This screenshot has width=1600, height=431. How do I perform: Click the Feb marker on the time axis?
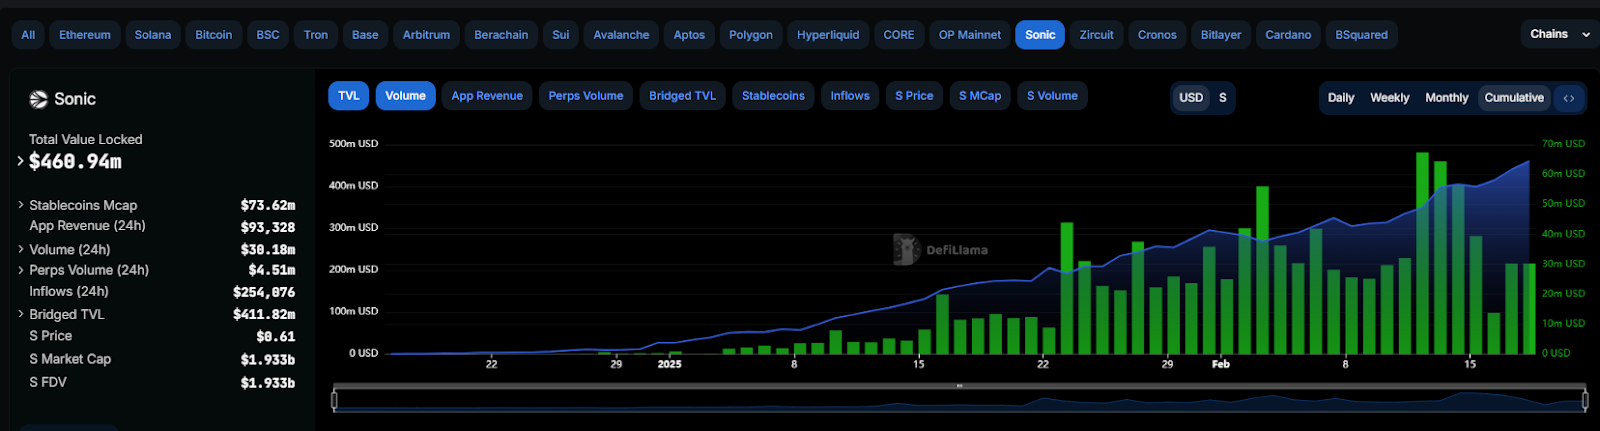tap(1221, 364)
